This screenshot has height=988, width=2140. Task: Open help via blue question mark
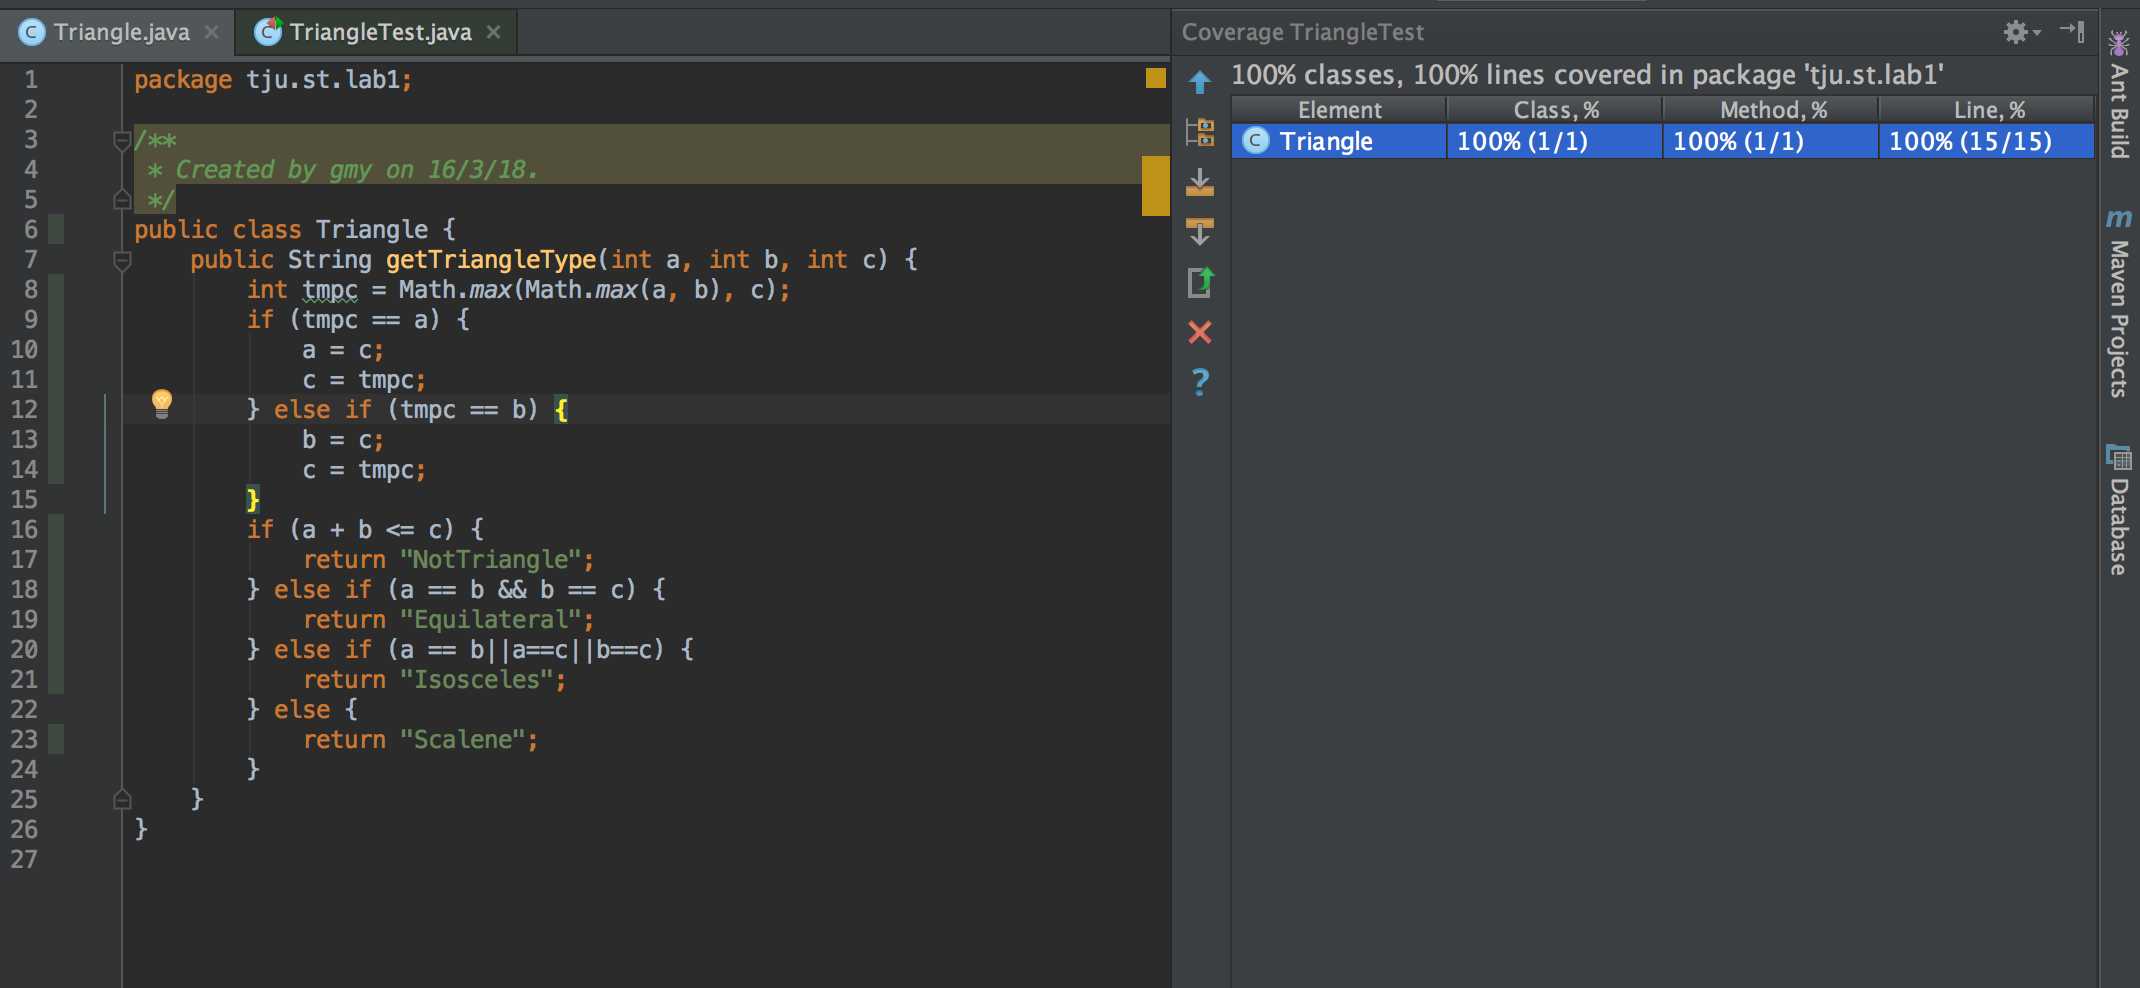click(x=1200, y=381)
